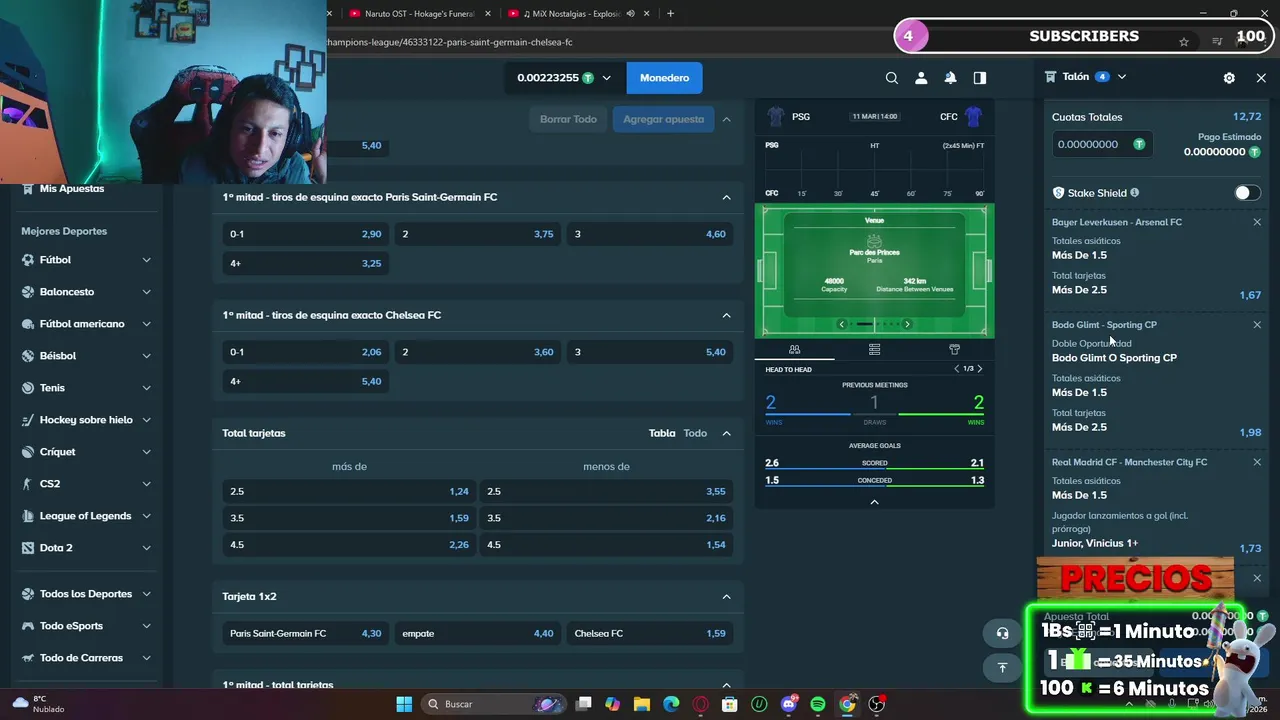Expand the Talón bet slip type dropdown
1280x720 pixels.
pos(1122,77)
